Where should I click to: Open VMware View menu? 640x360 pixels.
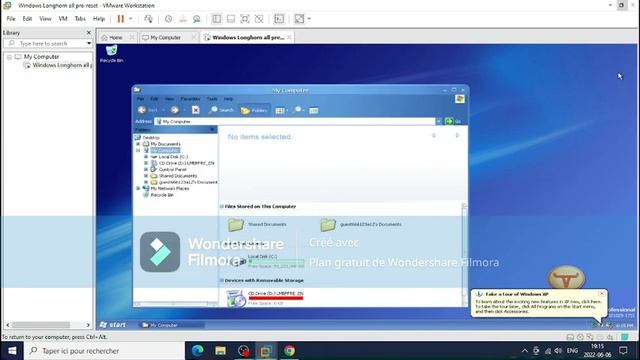tap(45, 19)
